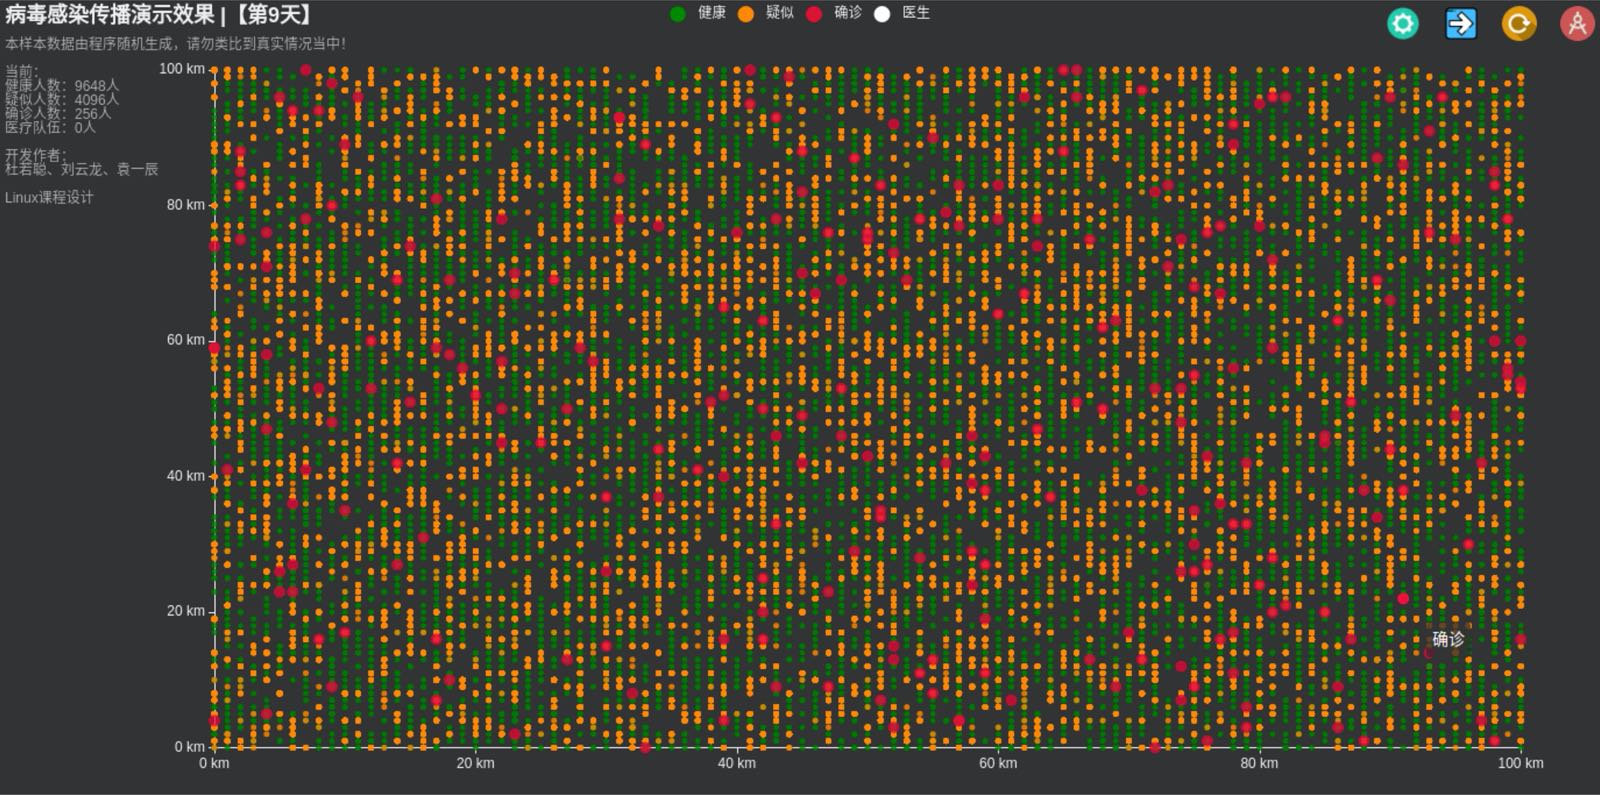
Task: Click the red 确诊 legend dot
Action: pos(814,13)
